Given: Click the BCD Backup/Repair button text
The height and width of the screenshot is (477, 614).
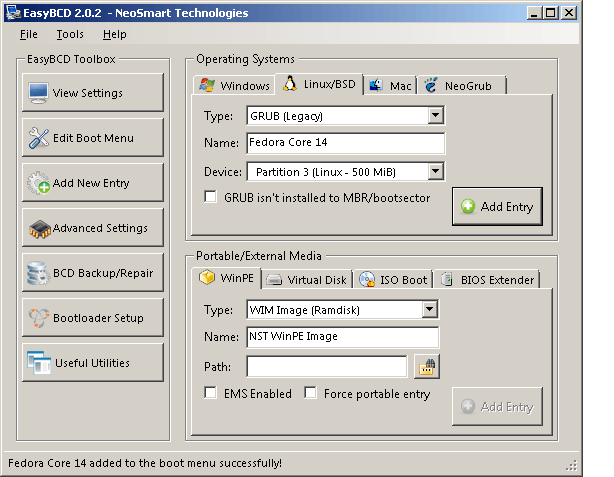Looking at the screenshot, I should pos(103,273).
